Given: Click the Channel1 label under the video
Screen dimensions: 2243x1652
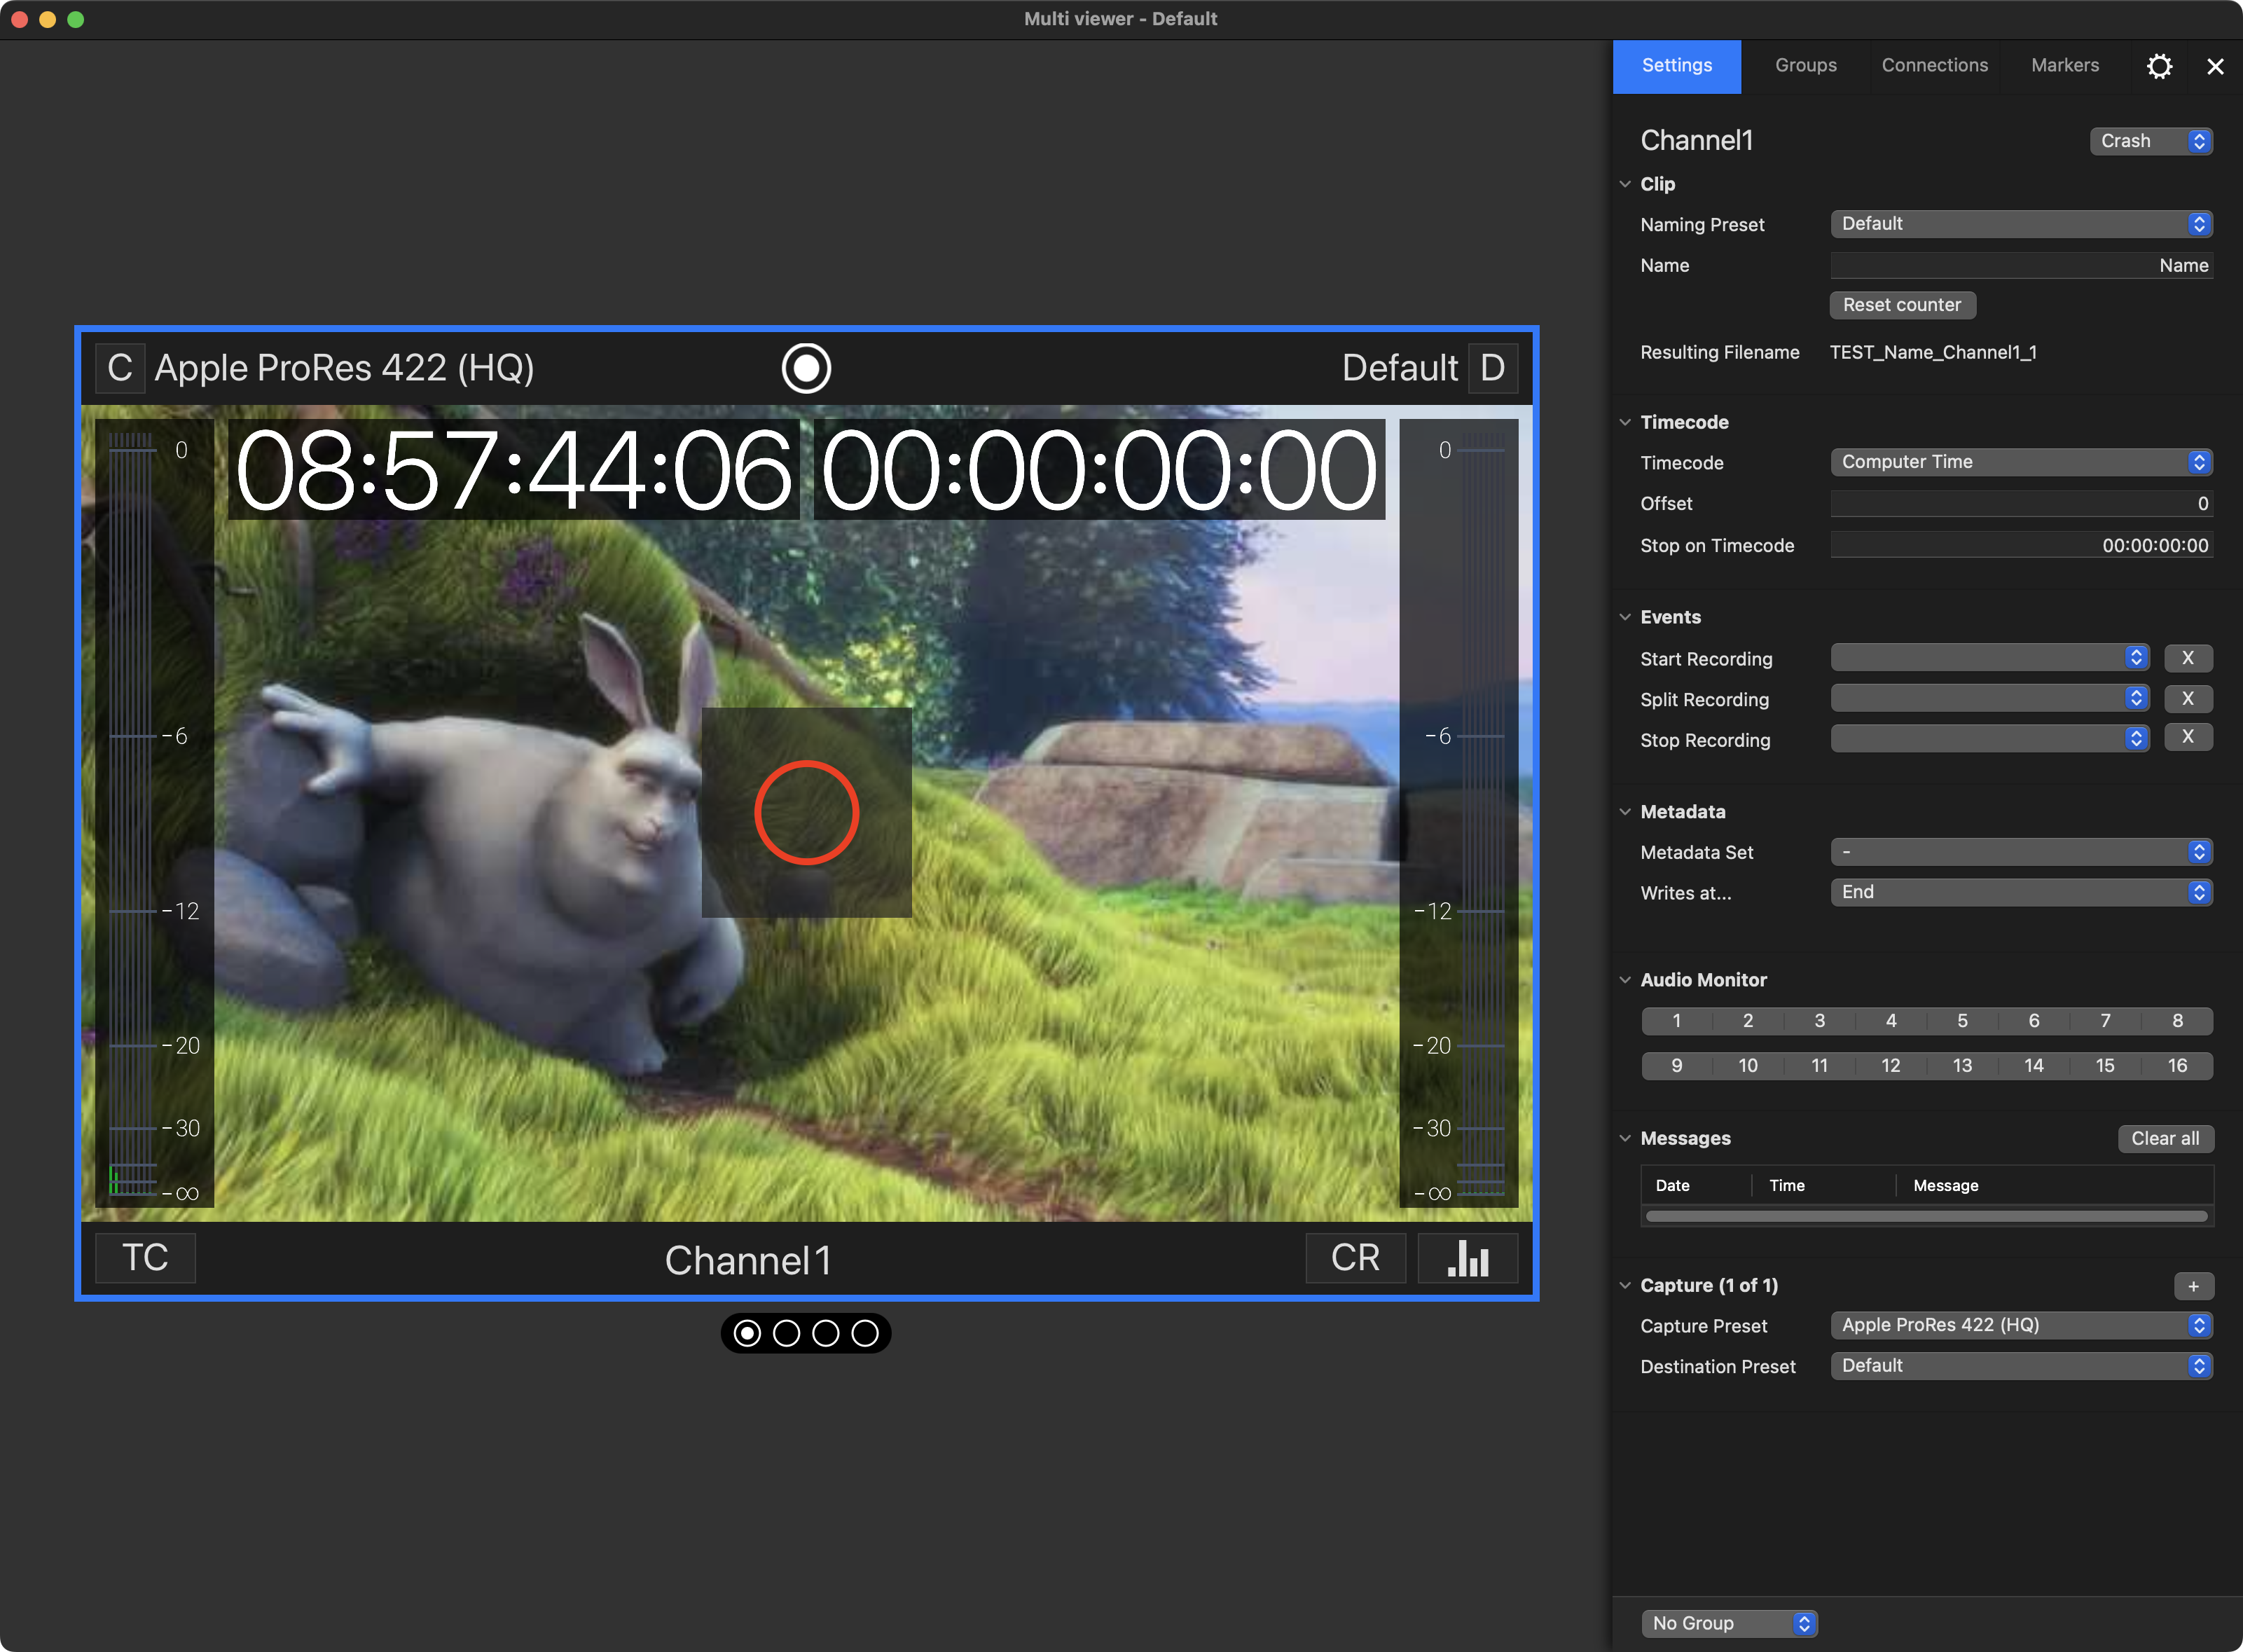Looking at the screenshot, I should [748, 1260].
